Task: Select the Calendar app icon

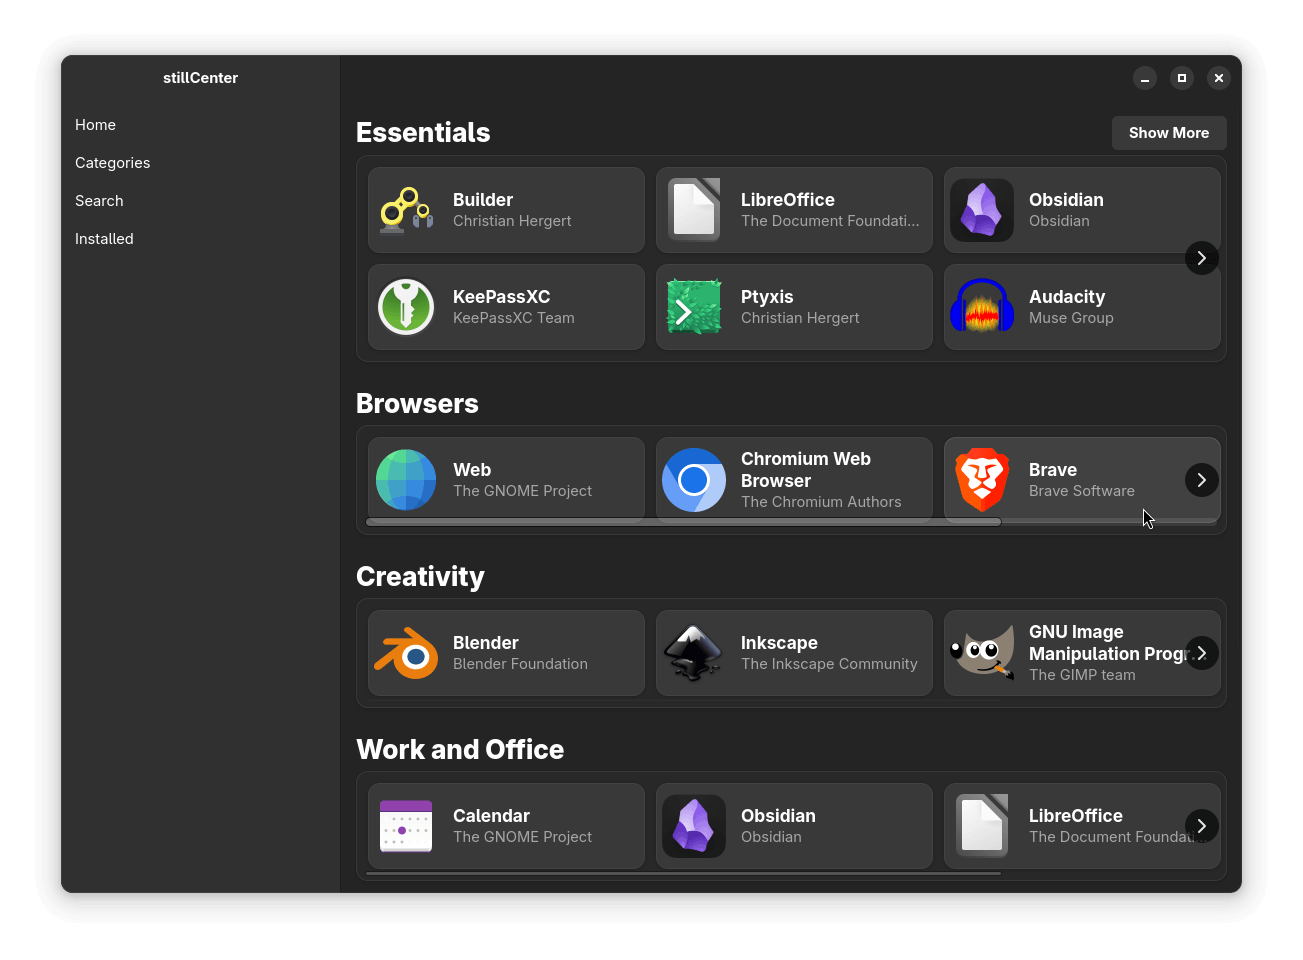Action: pyautogui.click(x=406, y=826)
